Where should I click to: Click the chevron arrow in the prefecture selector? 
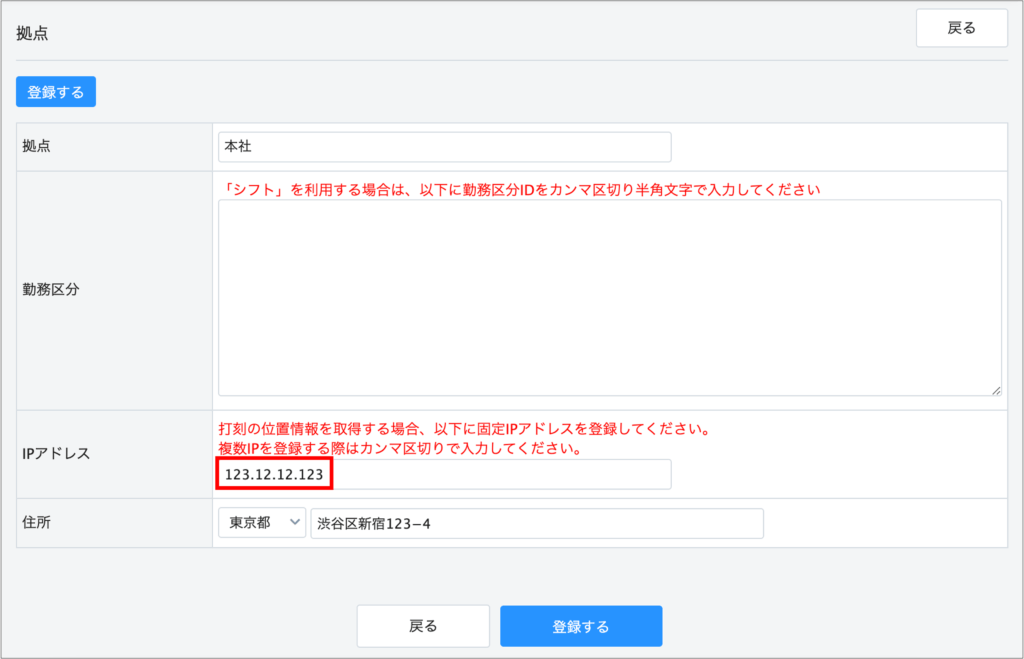(x=294, y=523)
